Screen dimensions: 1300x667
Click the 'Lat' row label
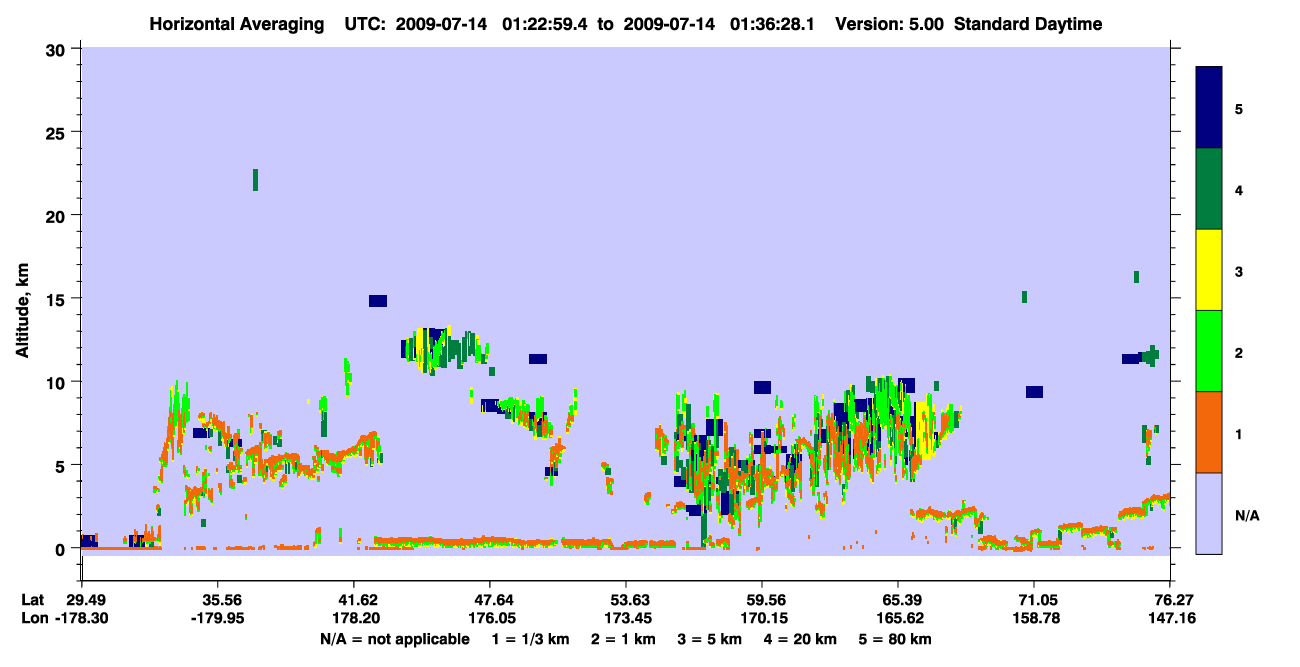coord(33,600)
